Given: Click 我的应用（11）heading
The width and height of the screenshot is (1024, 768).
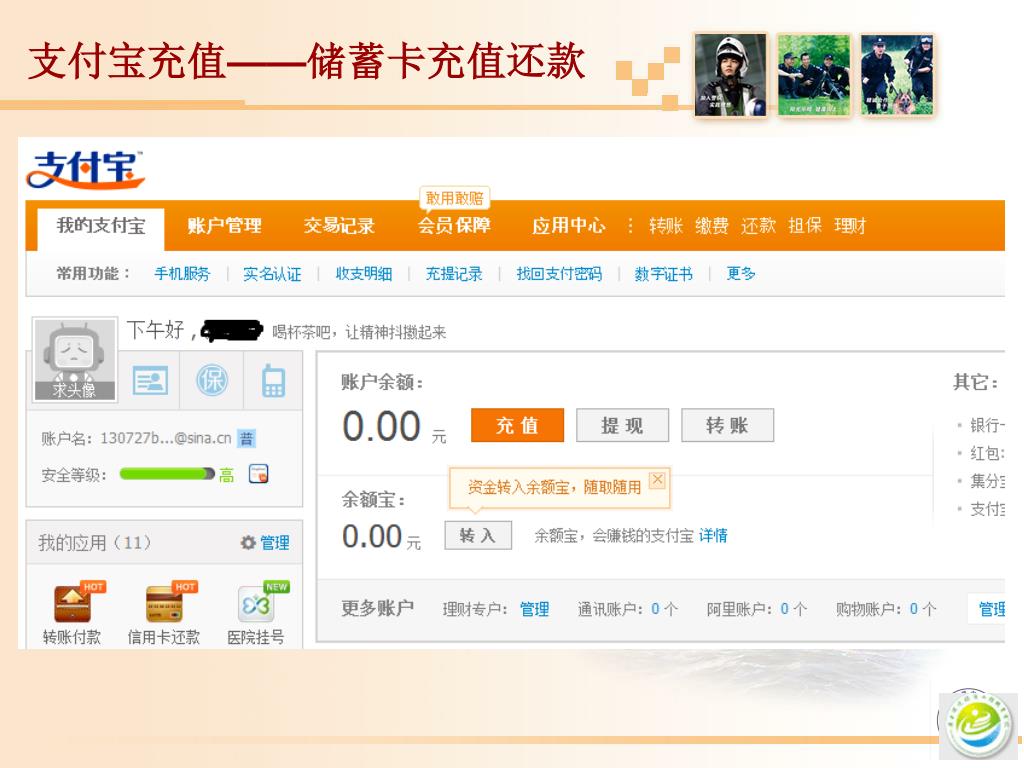Looking at the screenshot, I should tap(95, 543).
